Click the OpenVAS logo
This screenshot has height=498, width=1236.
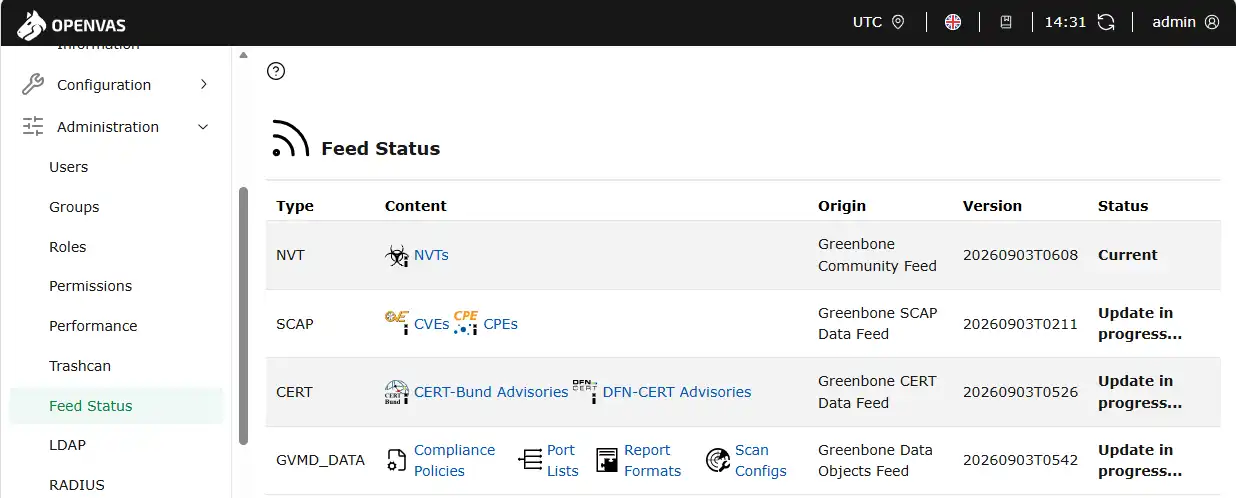click(x=71, y=23)
